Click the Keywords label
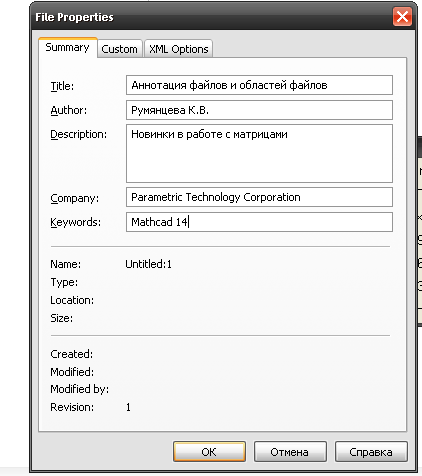 coord(75,222)
